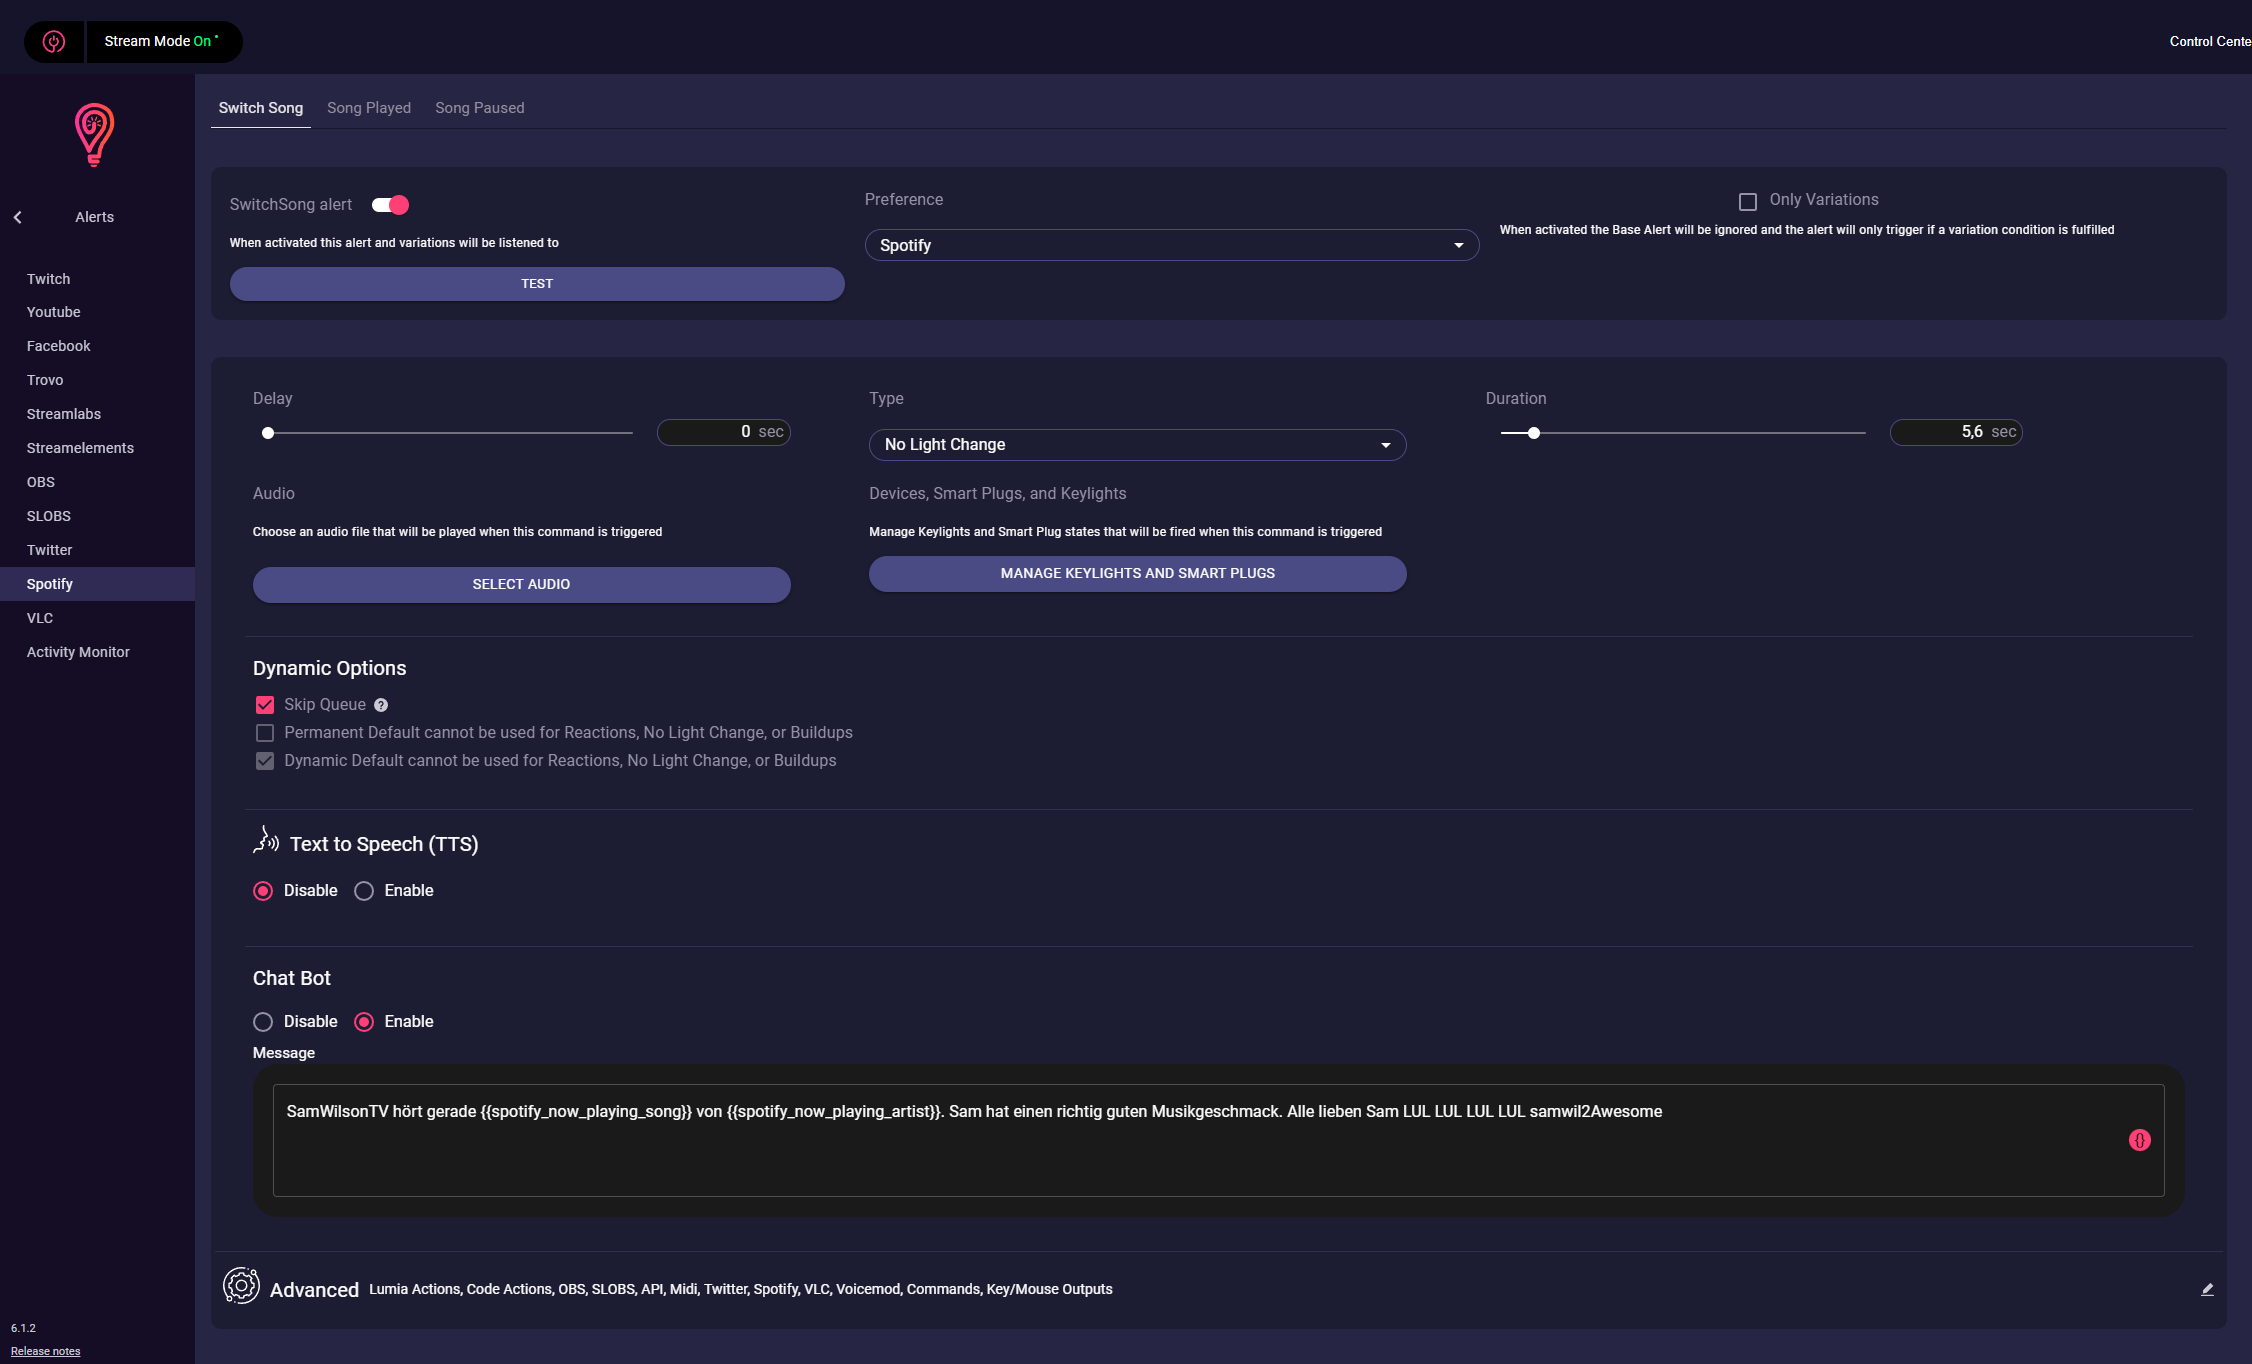Enable the Only Variations checkbox
2252x1364 pixels.
click(1749, 199)
